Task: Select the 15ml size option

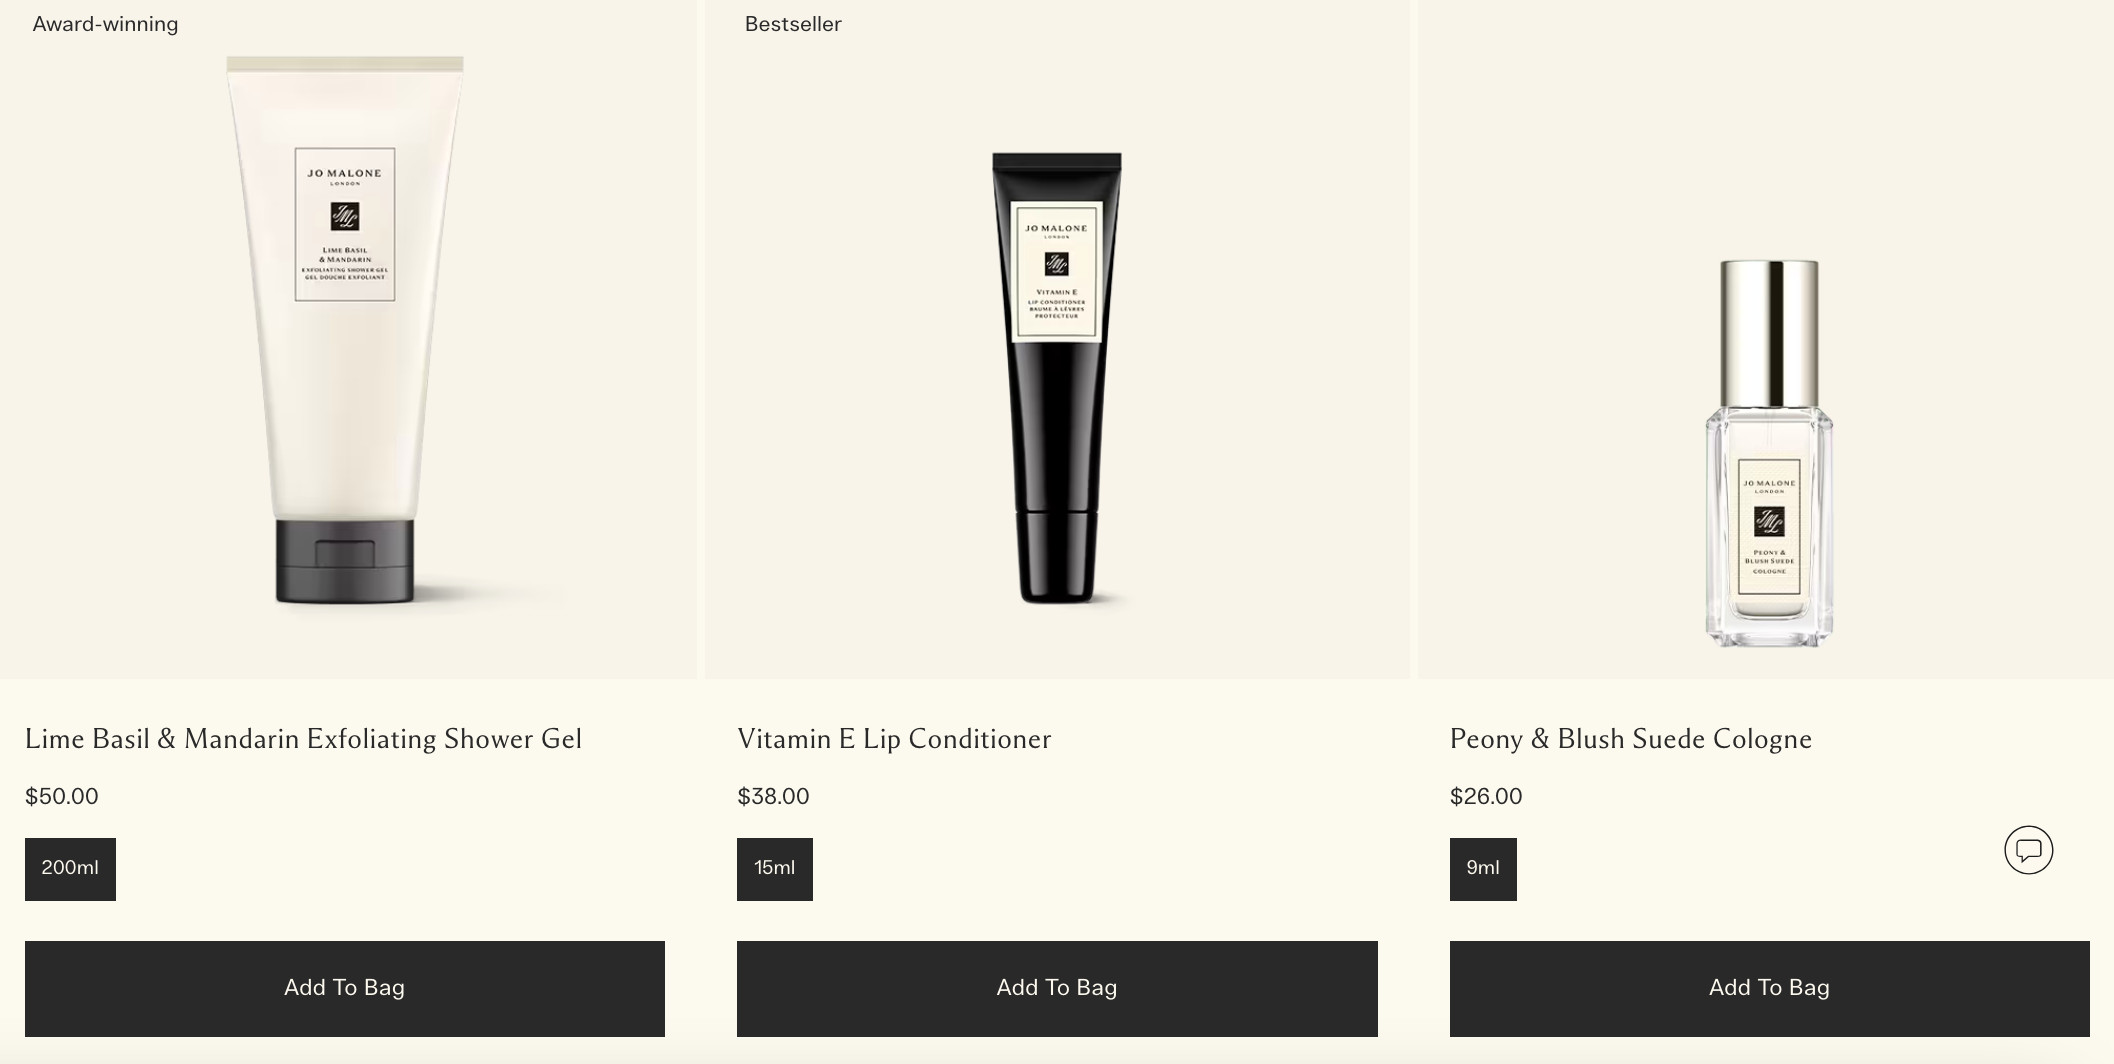Action: tap(775, 869)
